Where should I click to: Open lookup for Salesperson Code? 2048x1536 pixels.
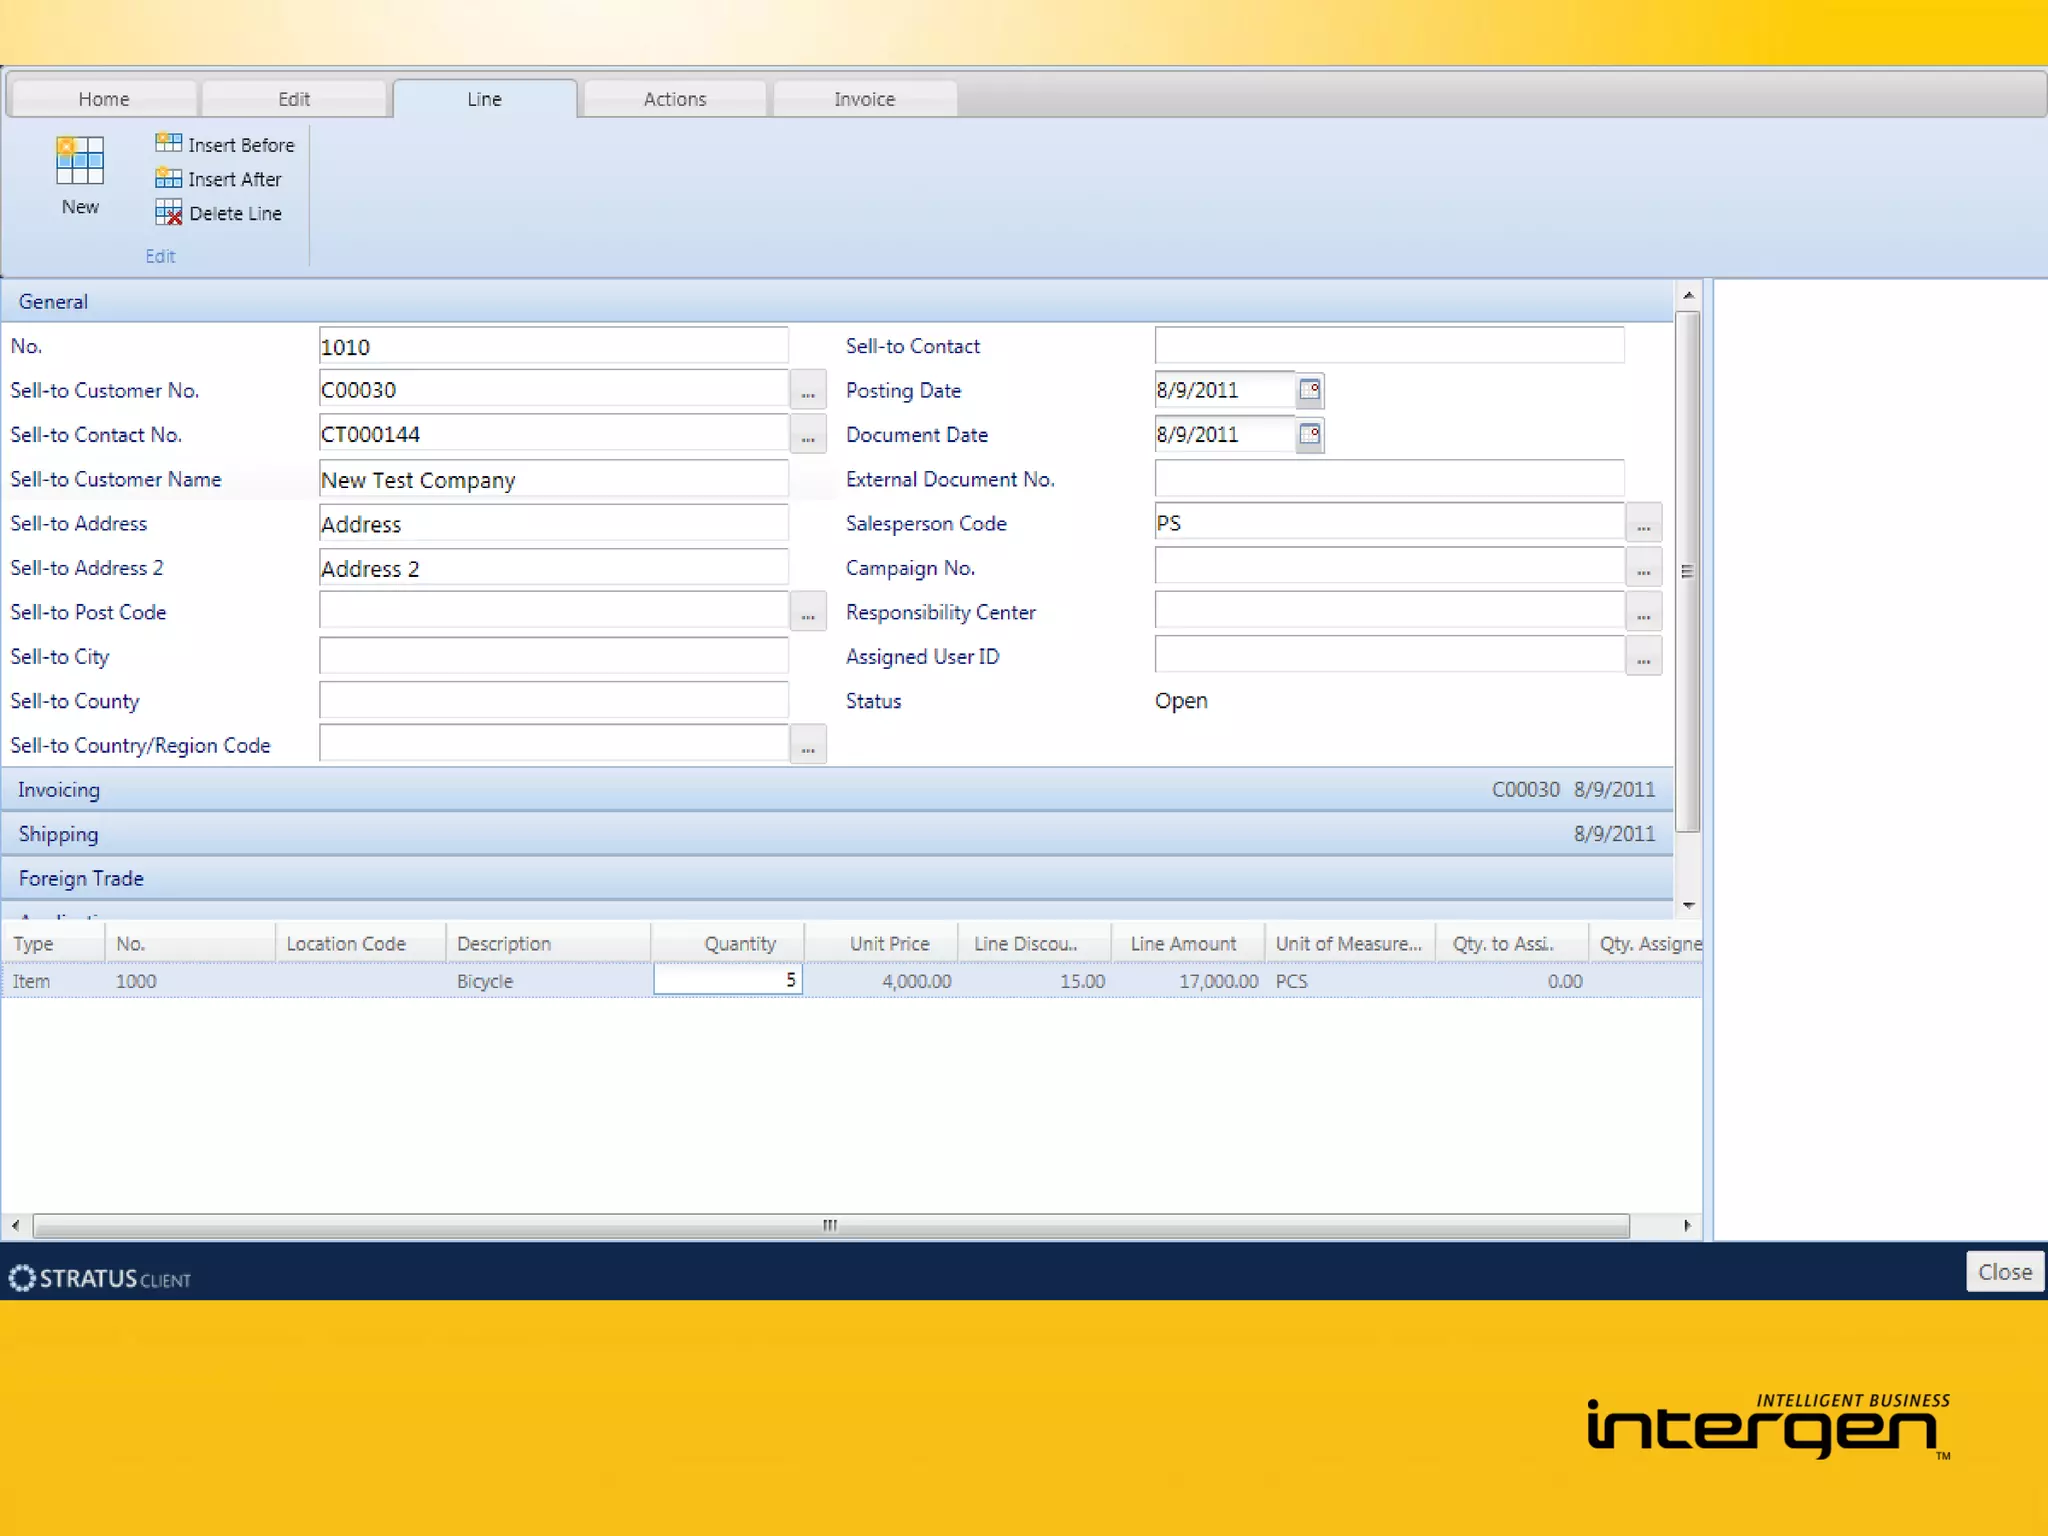click(1643, 522)
